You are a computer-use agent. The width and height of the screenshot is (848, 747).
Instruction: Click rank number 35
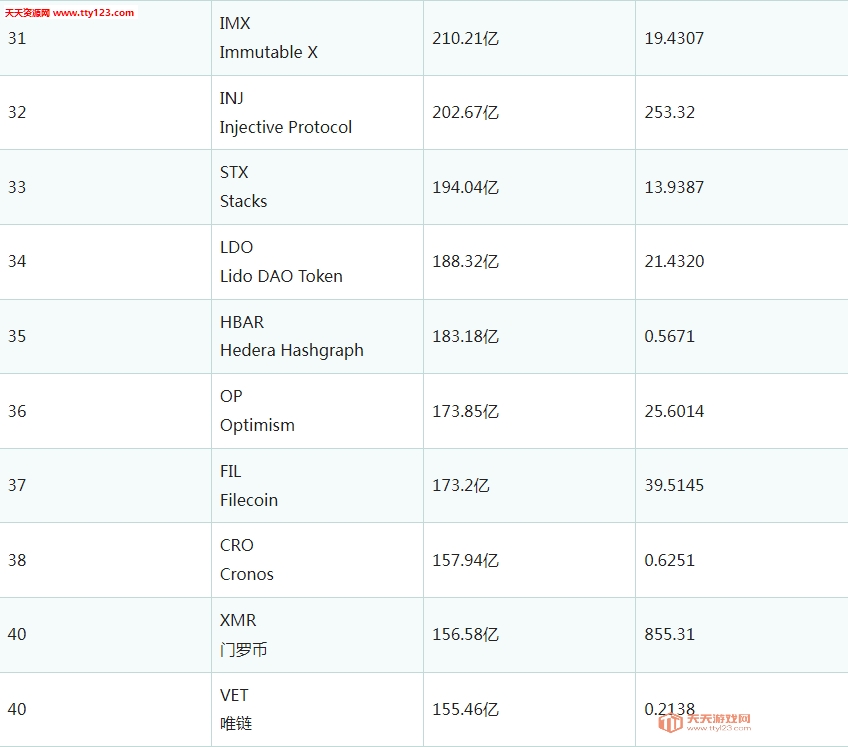point(17,336)
